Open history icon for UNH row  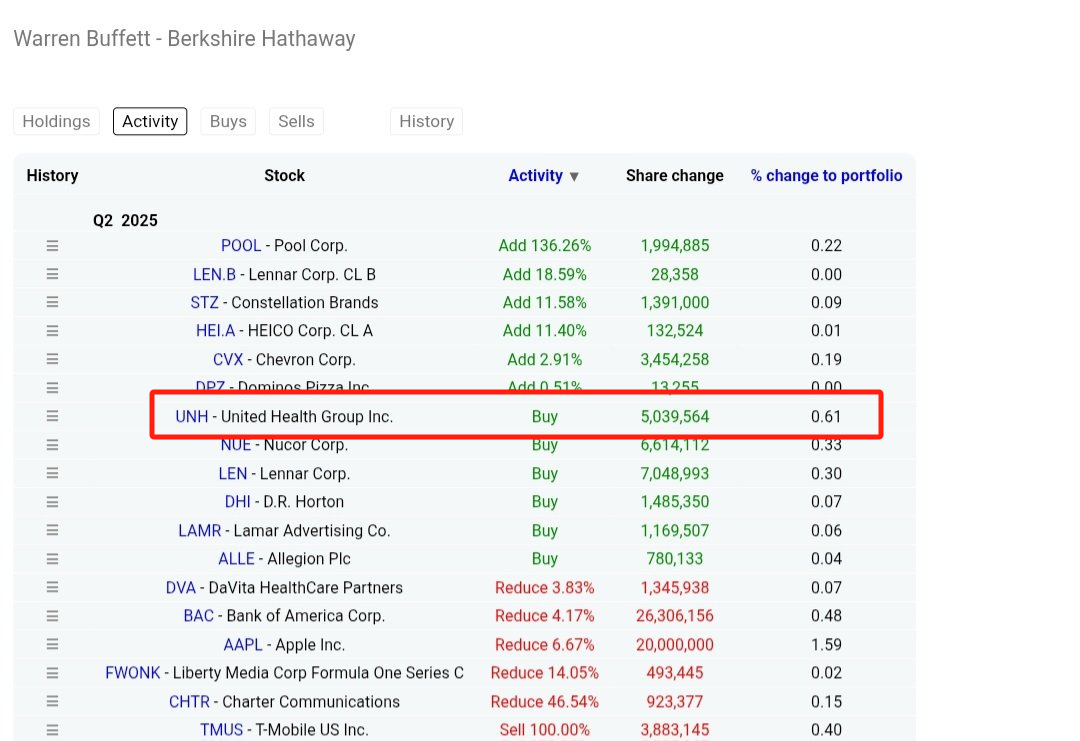click(52, 416)
